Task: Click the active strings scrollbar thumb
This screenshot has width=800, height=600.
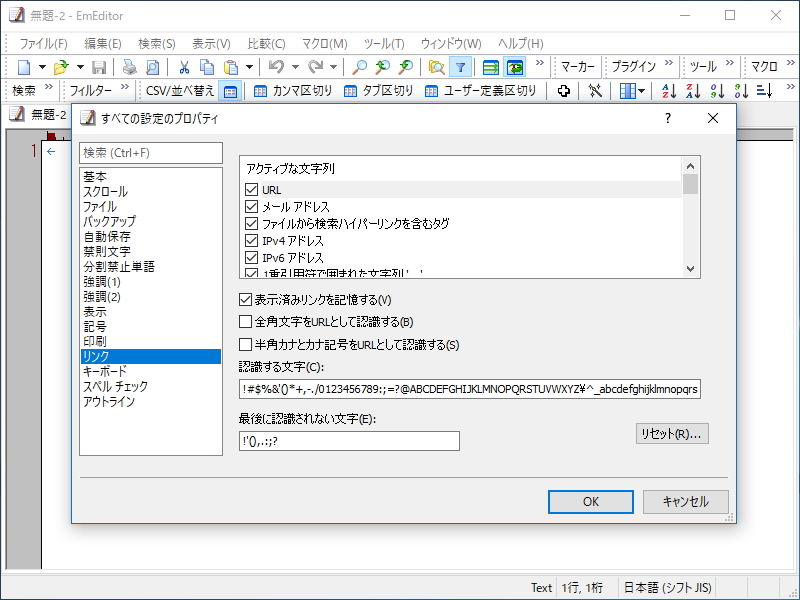Action: (x=690, y=184)
